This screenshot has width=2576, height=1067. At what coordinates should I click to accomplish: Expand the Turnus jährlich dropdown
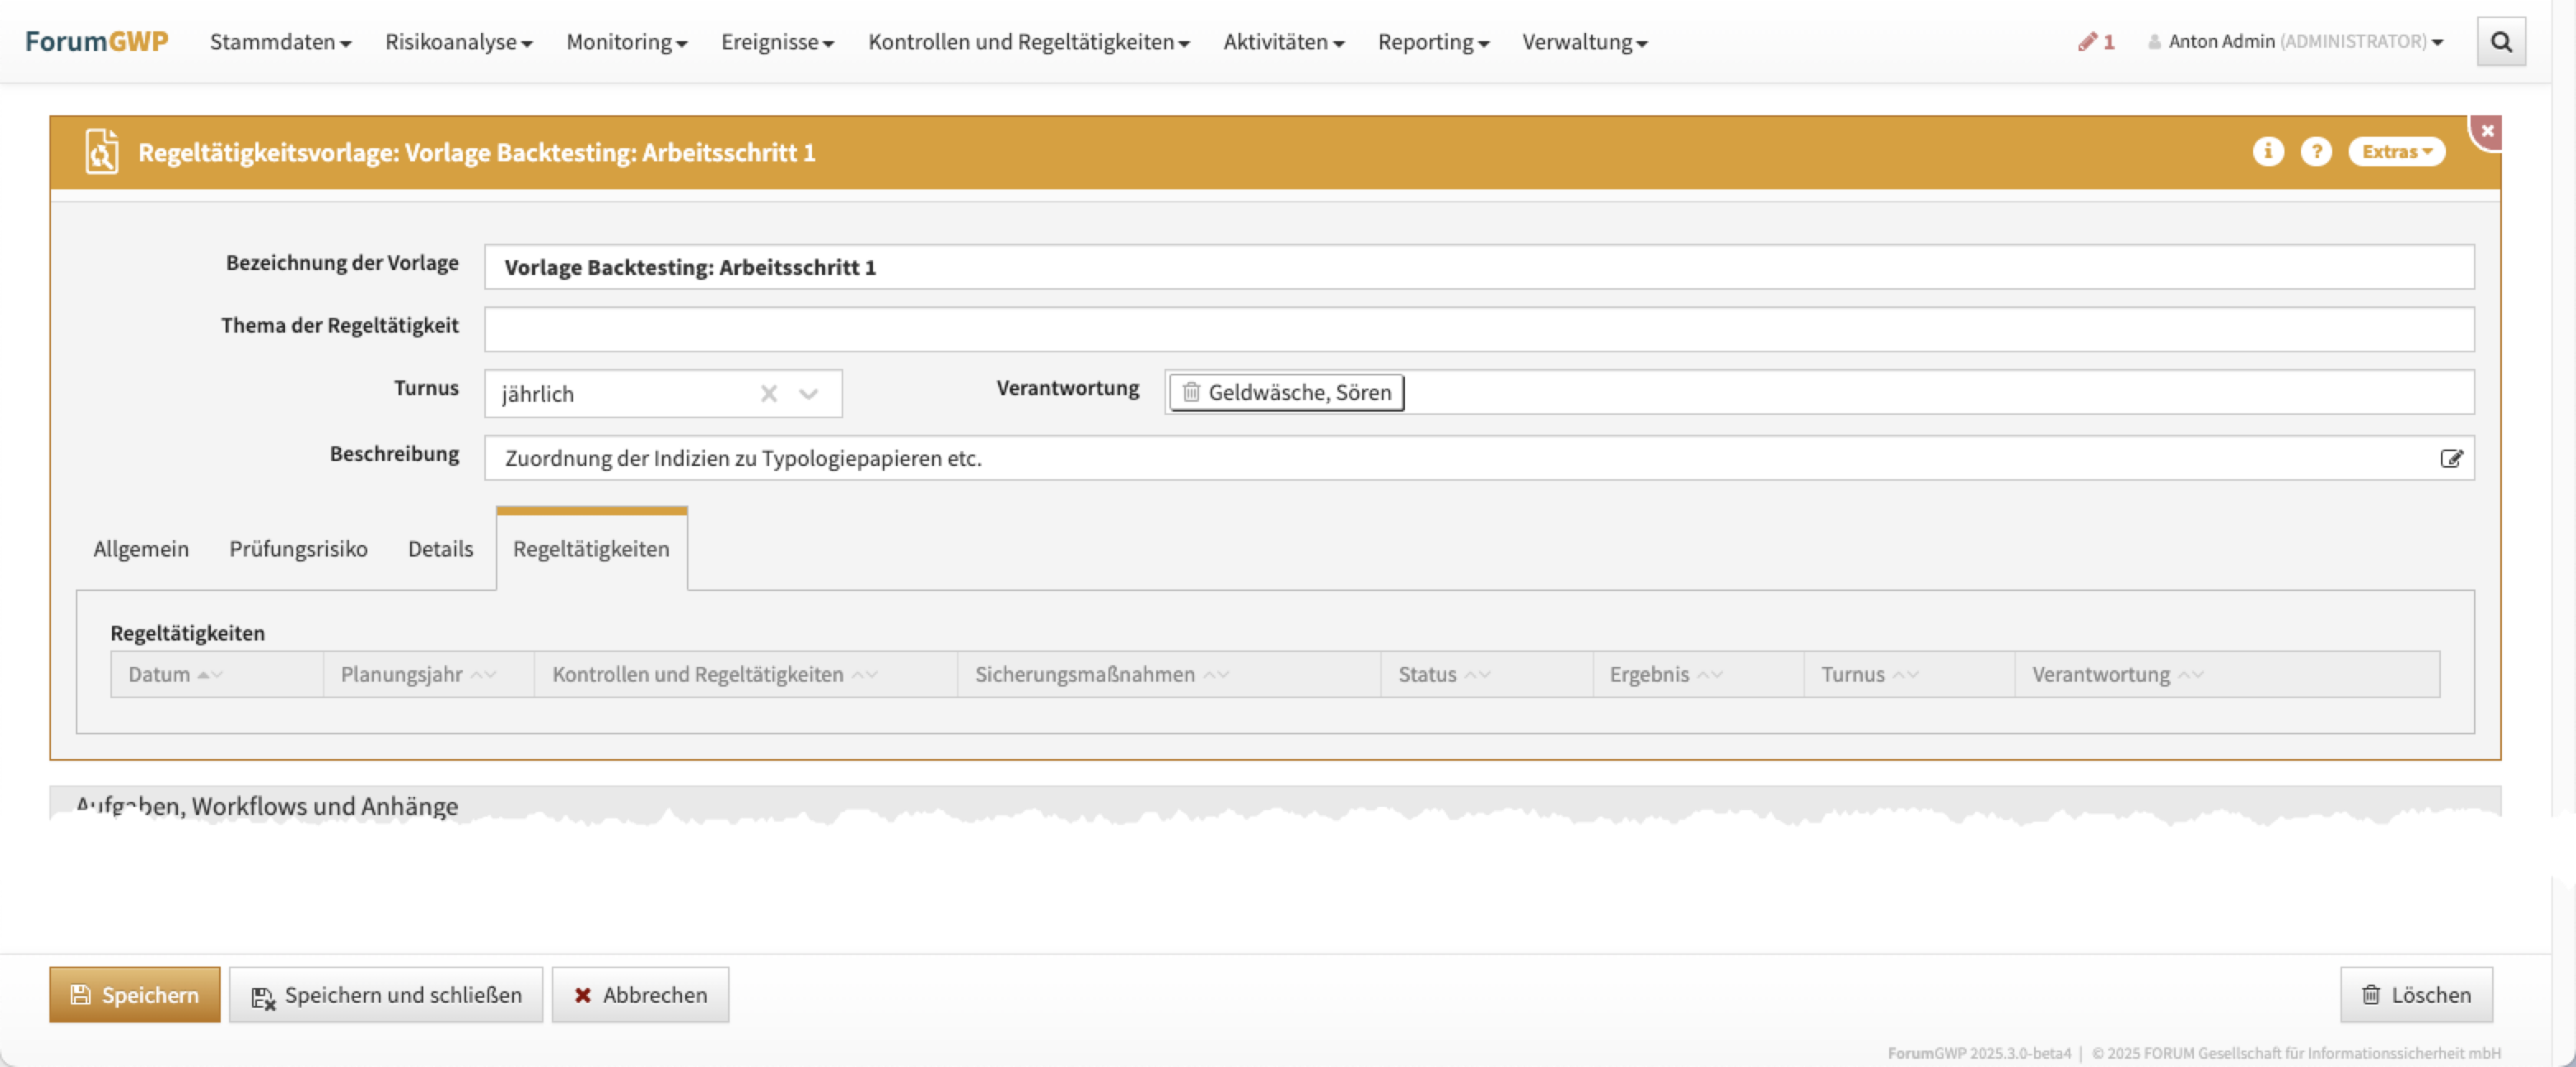808,393
